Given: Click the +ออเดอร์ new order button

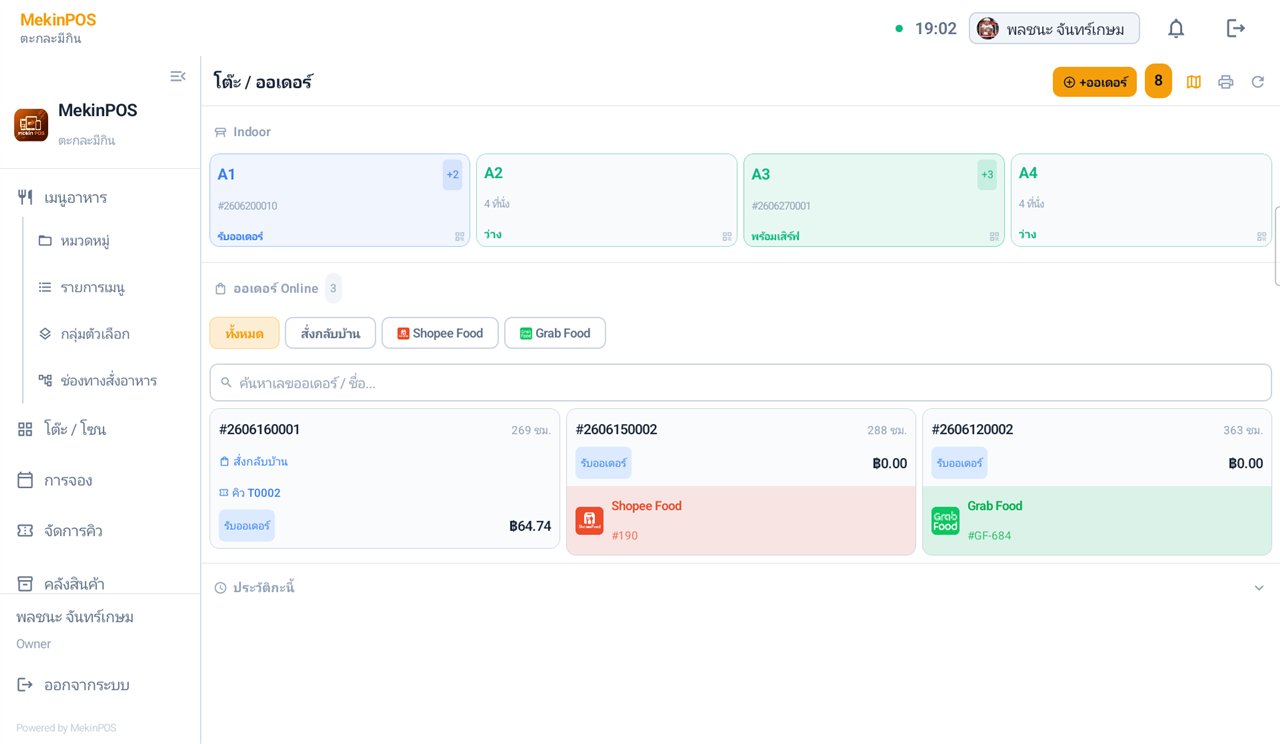Looking at the screenshot, I should (1095, 82).
